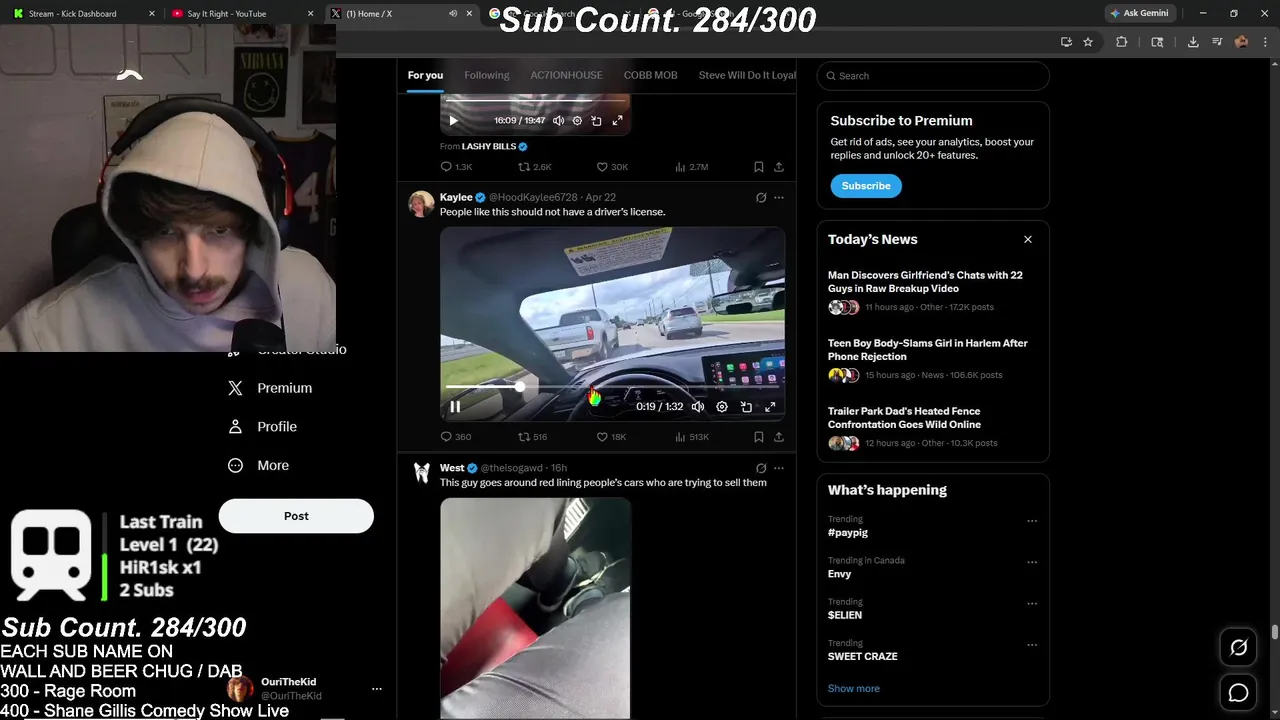View analytics showing 2.7M views

pyautogui.click(x=692, y=167)
